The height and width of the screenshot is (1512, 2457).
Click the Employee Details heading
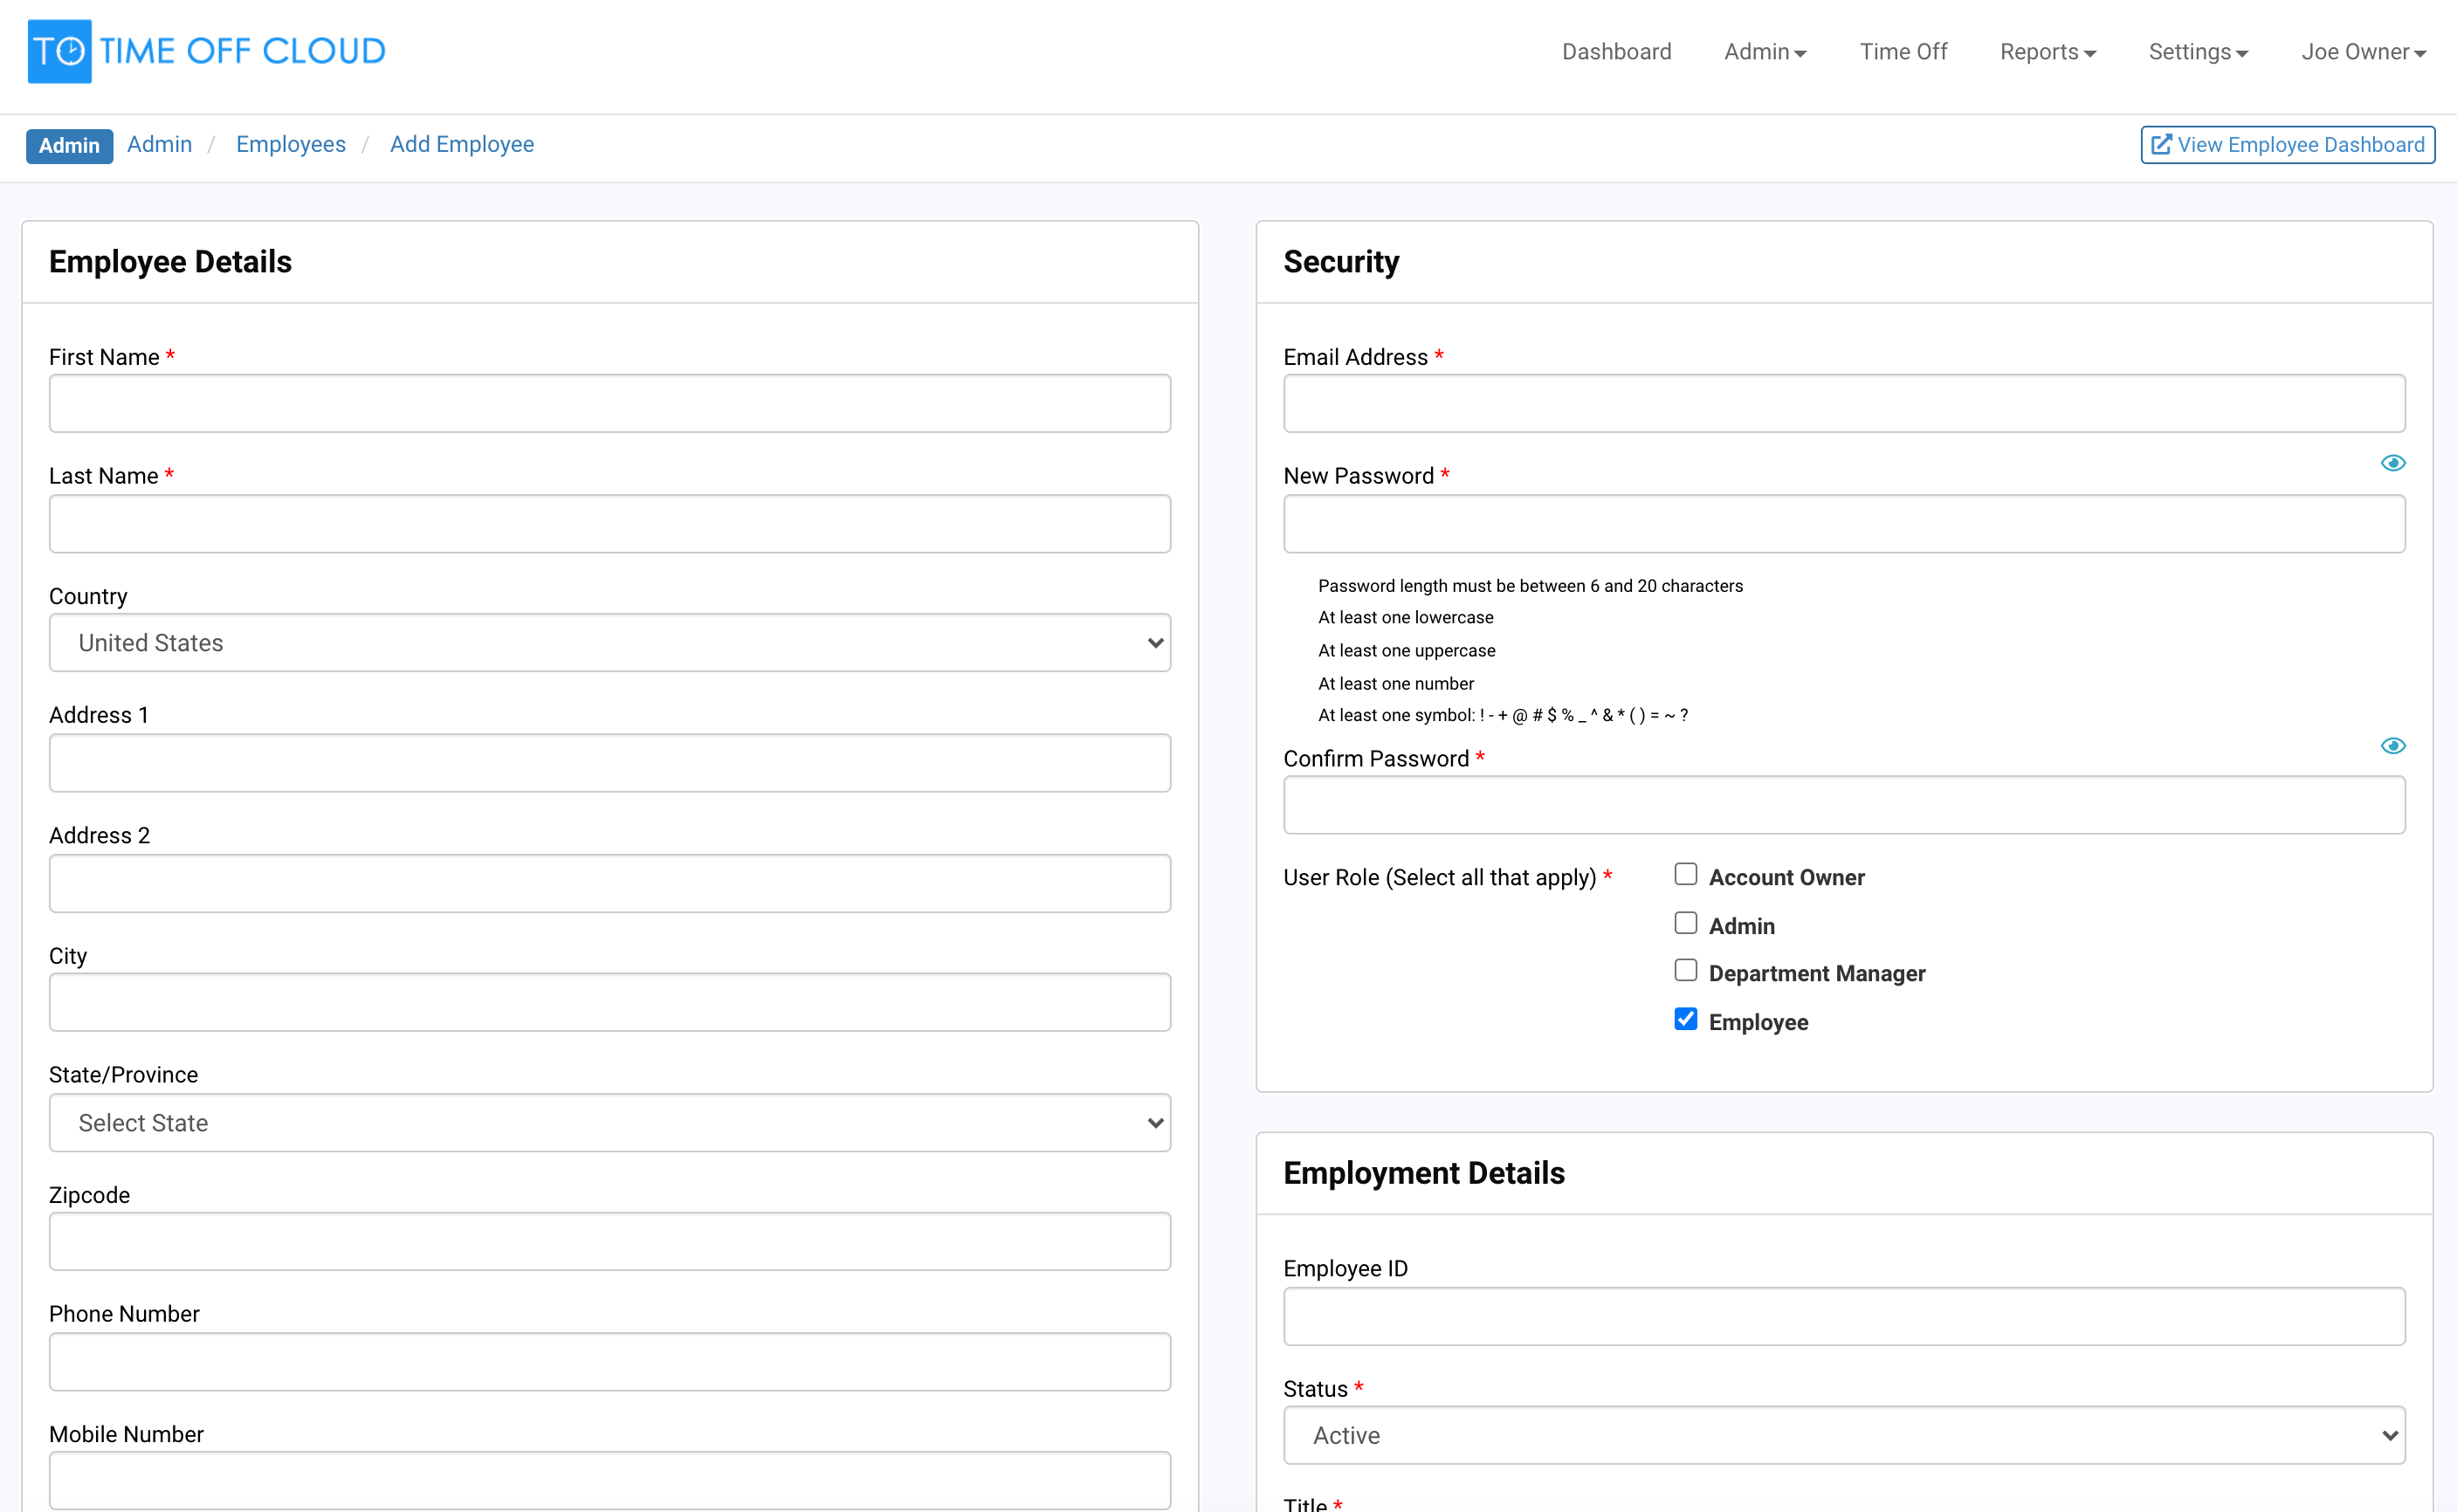click(170, 262)
